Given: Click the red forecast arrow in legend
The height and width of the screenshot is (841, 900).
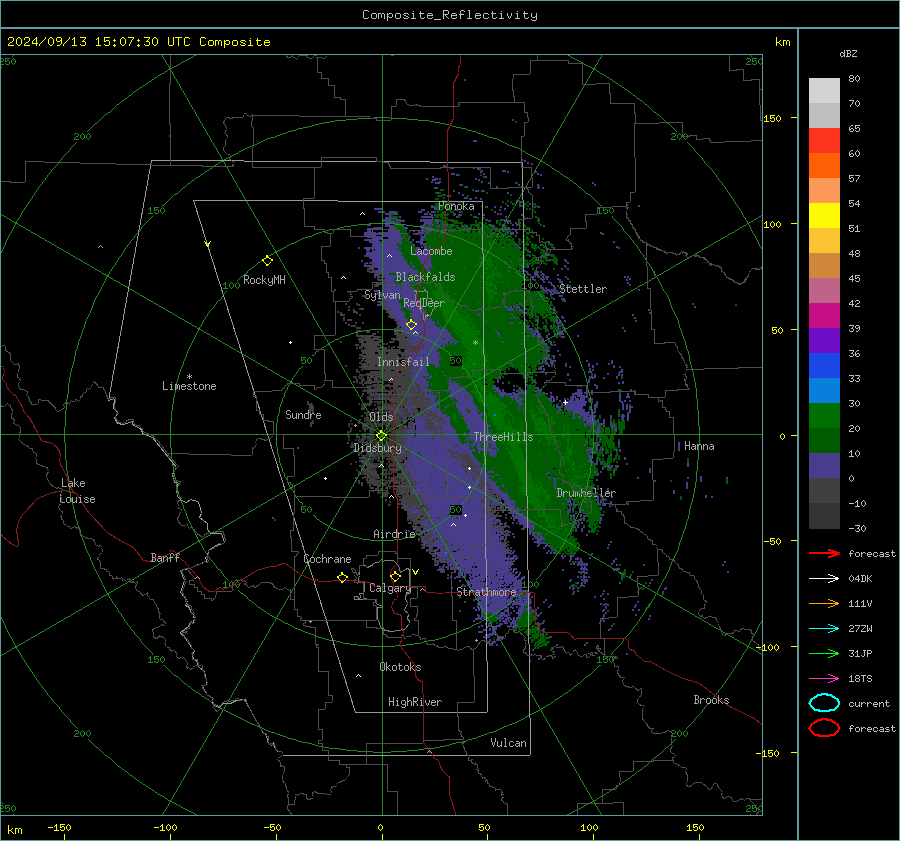Looking at the screenshot, I should 824,553.
